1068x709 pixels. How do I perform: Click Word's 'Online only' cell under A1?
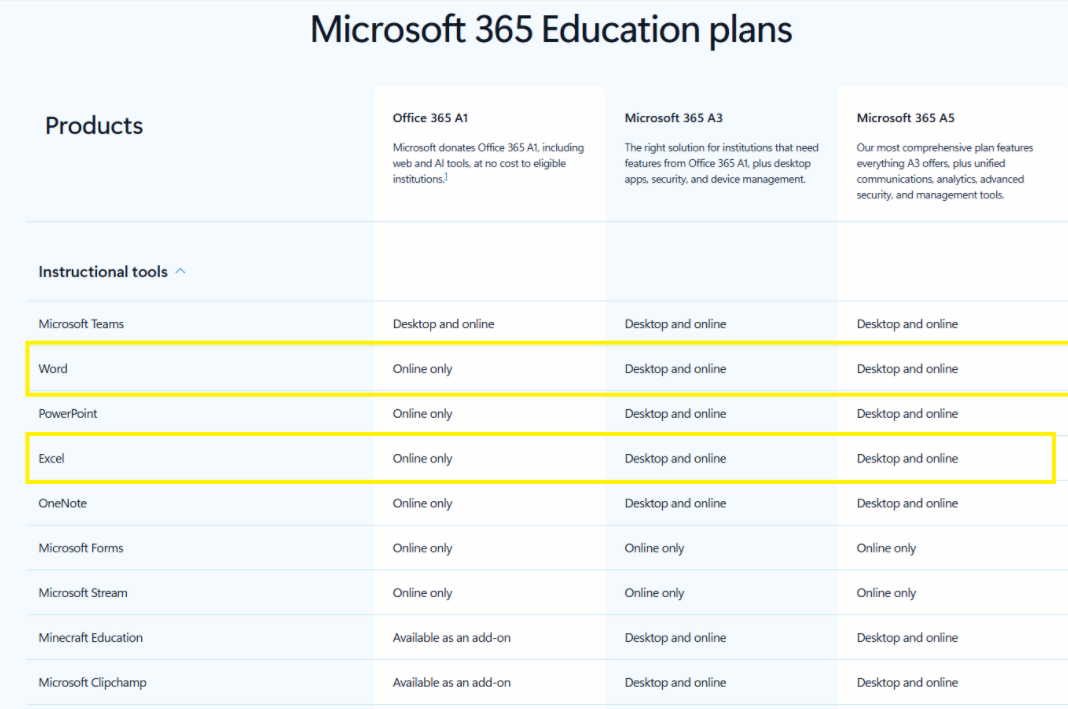pyautogui.click(x=422, y=368)
